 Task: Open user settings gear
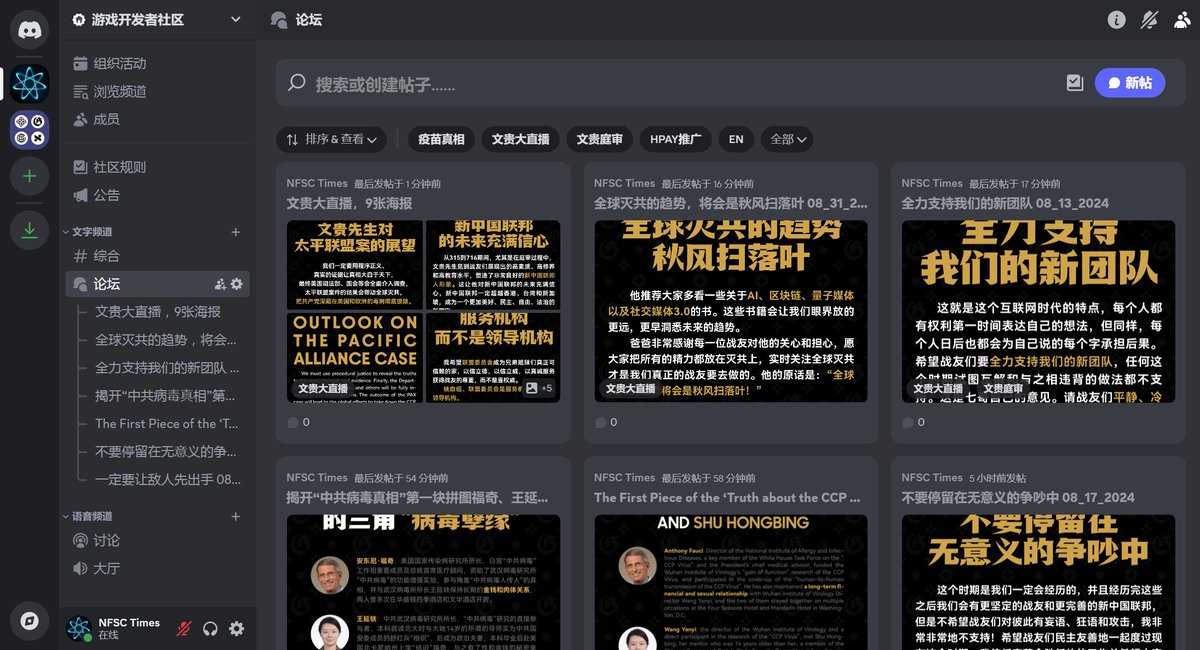coord(236,628)
